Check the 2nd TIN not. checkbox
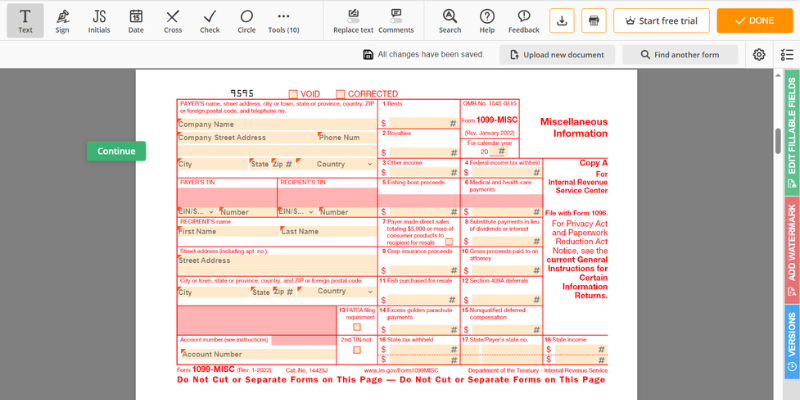The width and height of the screenshot is (800, 400). pyautogui.click(x=357, y=350)
